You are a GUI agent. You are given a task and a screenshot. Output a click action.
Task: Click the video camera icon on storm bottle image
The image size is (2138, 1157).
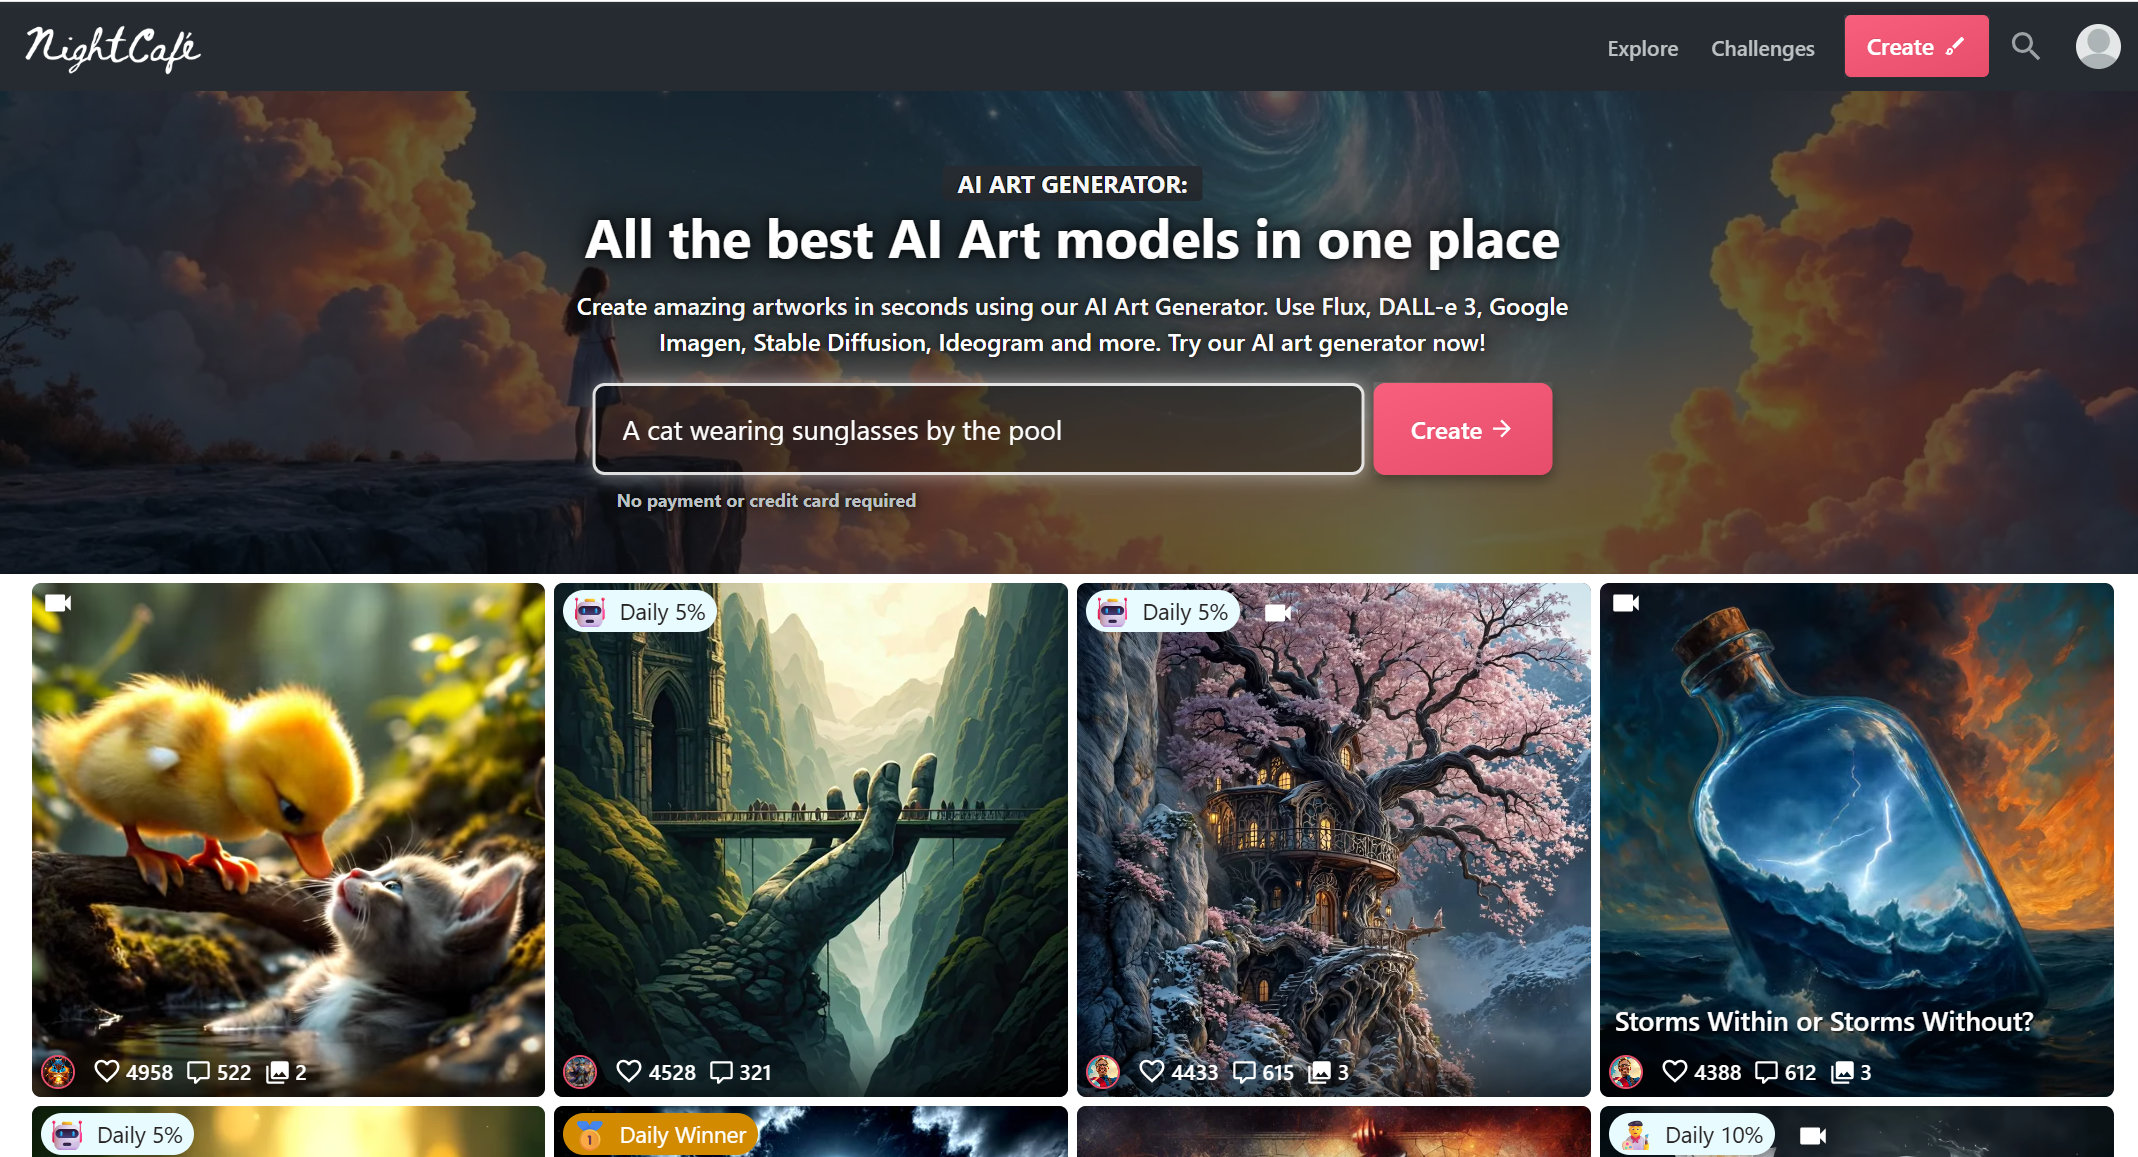(x=1626, y=603)
